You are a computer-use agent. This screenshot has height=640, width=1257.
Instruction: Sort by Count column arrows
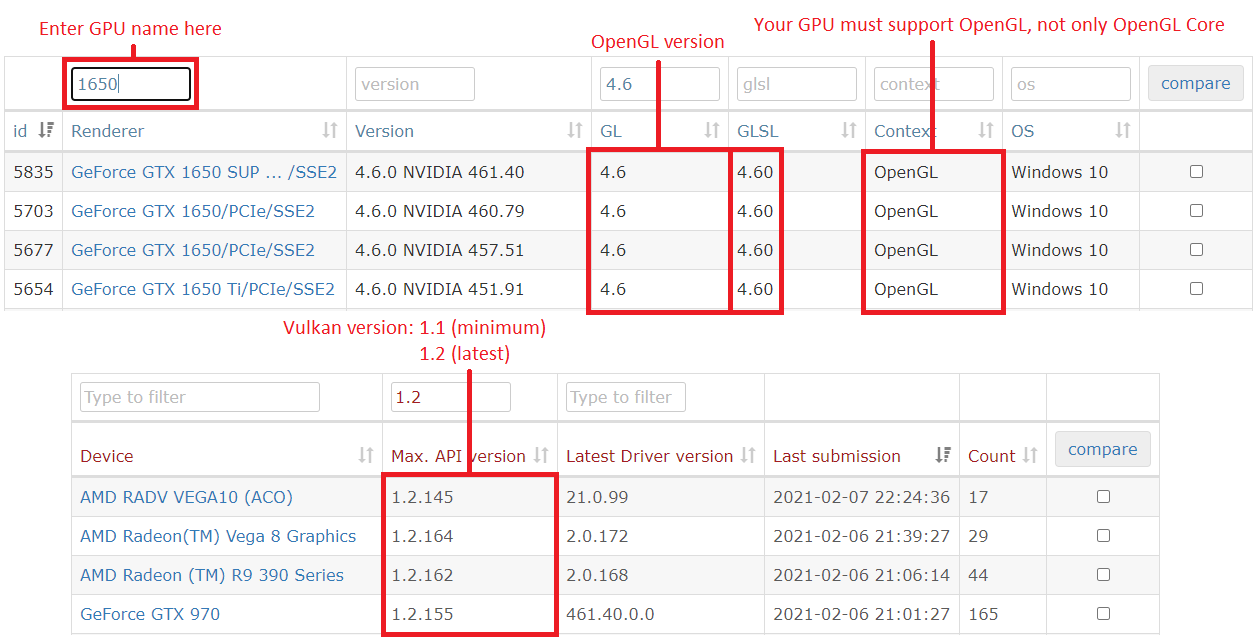point(1030,456)
